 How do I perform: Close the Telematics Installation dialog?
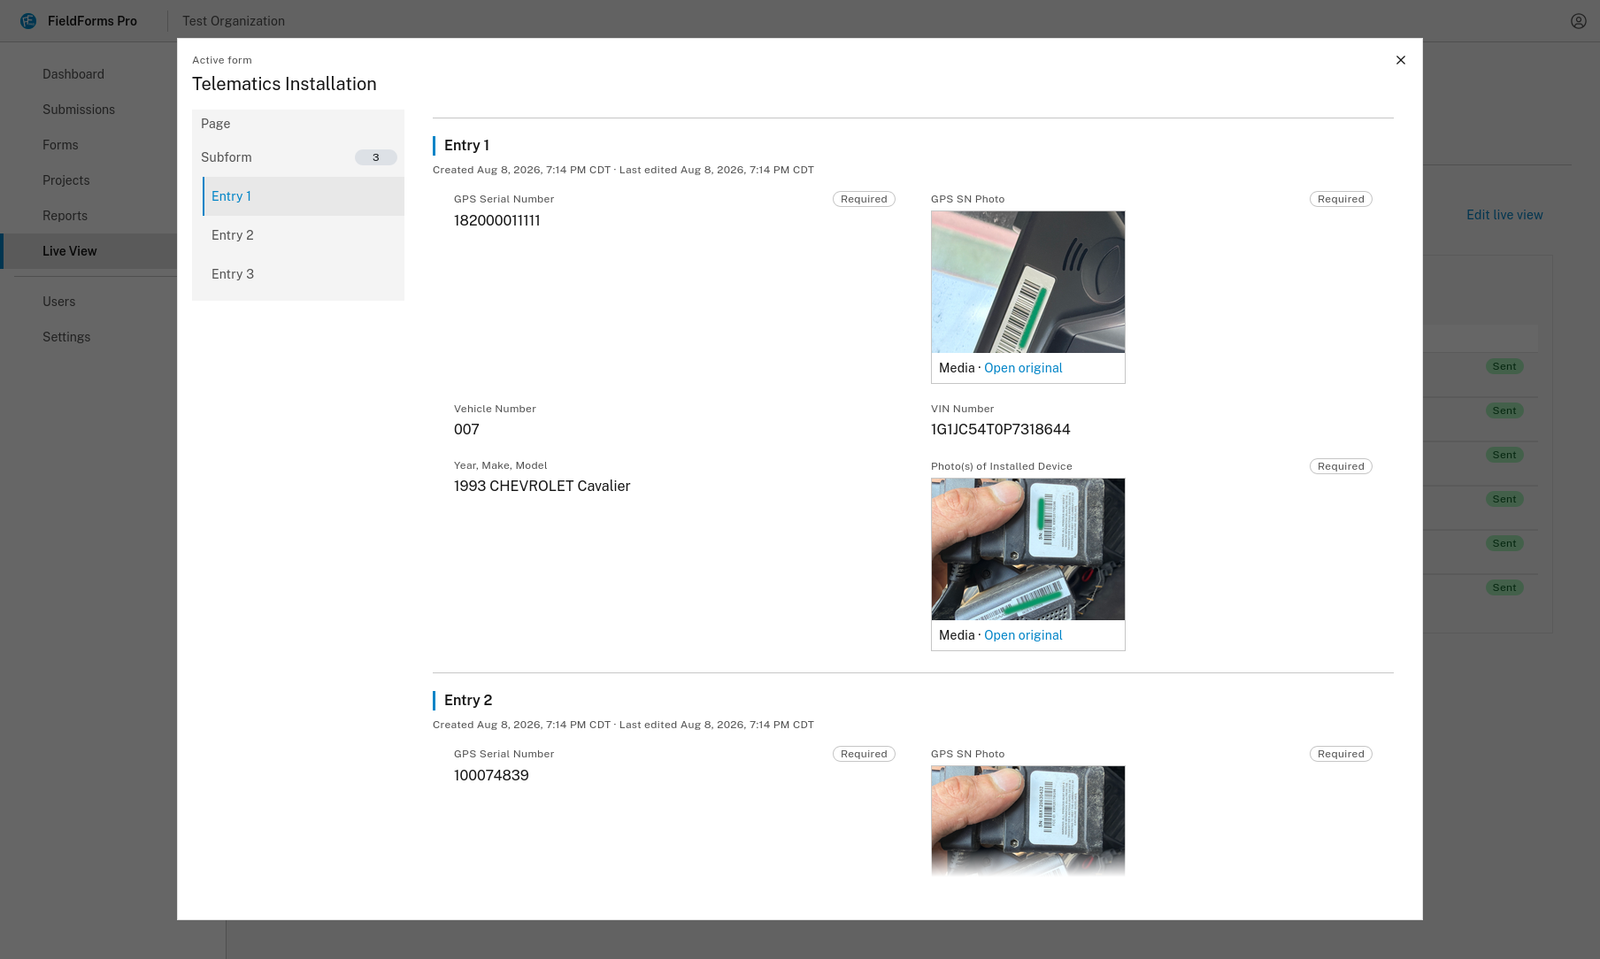1400,60
